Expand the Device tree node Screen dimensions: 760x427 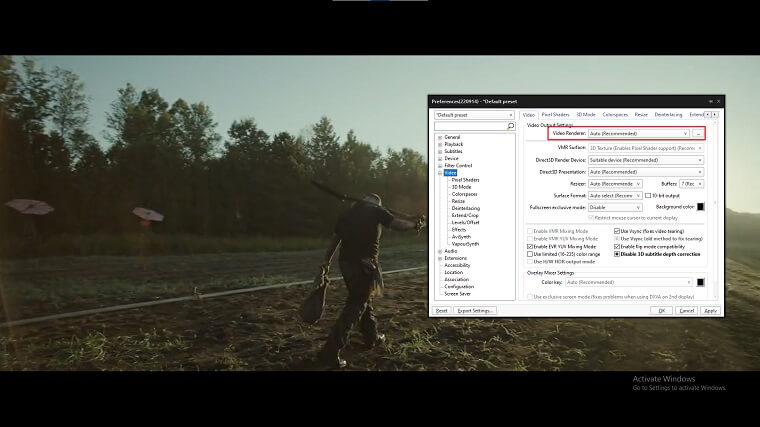point(440,158)
